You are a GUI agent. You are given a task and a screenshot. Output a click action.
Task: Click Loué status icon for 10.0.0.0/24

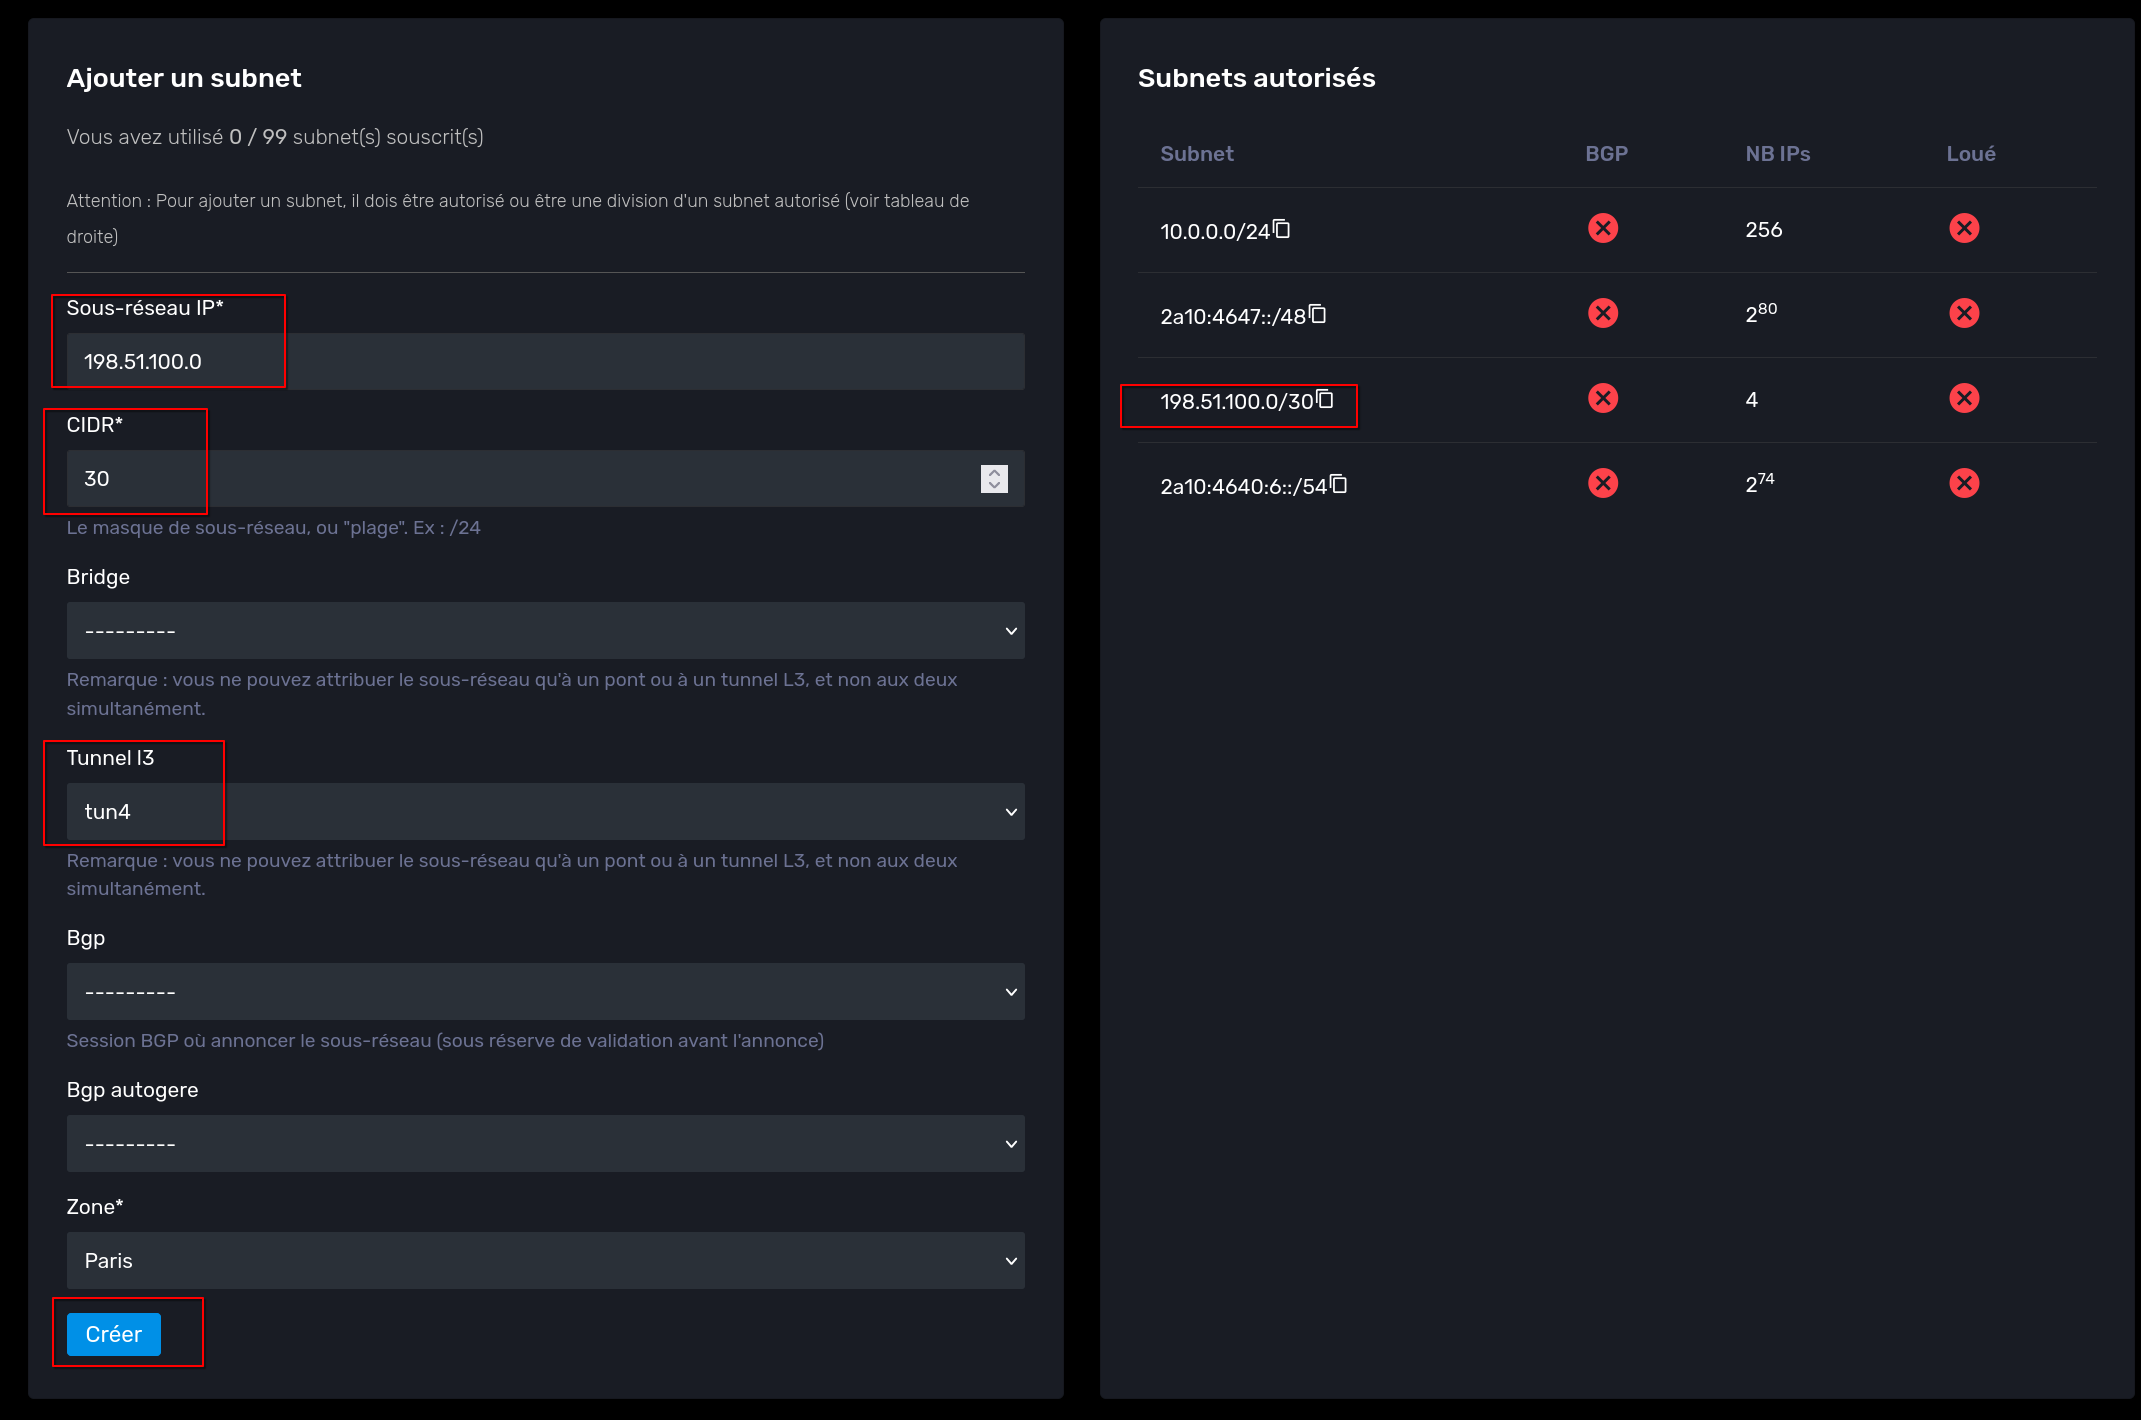(x=1963, y=229)
